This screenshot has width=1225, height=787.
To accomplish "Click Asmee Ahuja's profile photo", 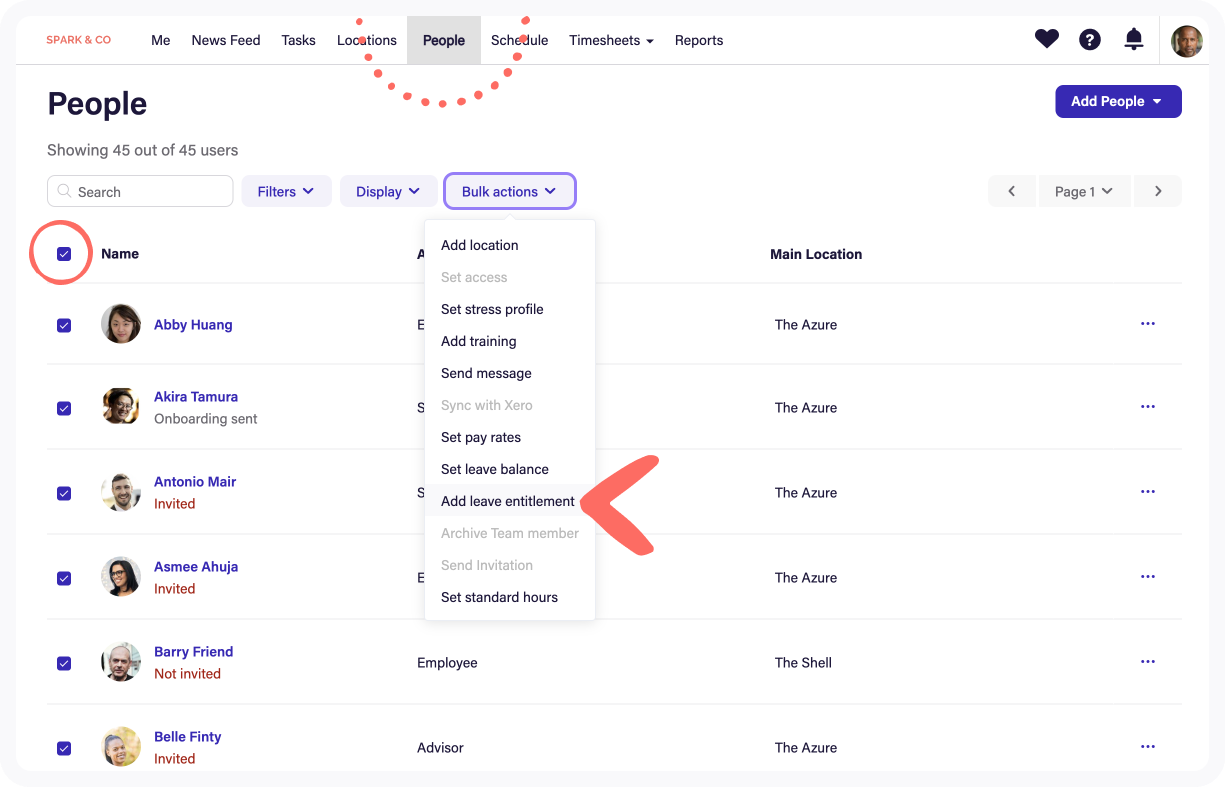I will [121, 577].
